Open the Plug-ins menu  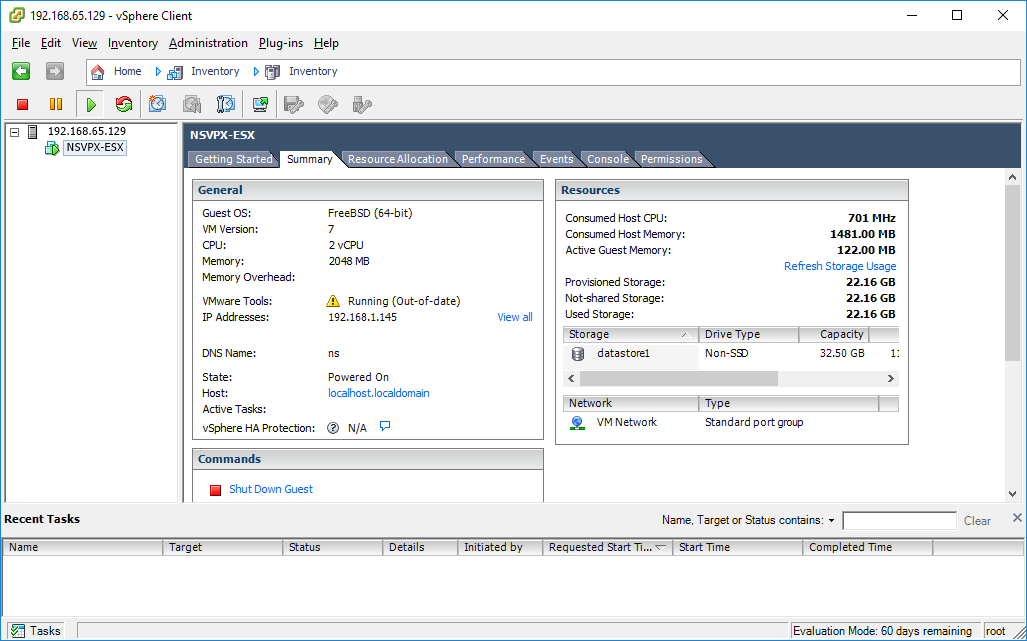click(x=280, y=43)
